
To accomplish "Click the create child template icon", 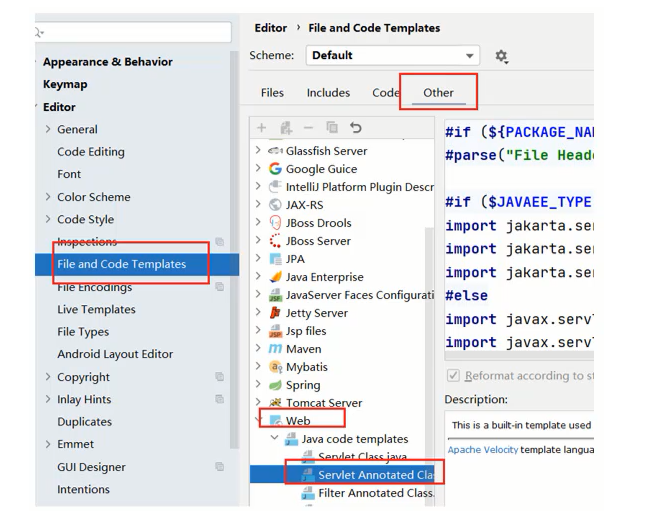I will [286, 128].
